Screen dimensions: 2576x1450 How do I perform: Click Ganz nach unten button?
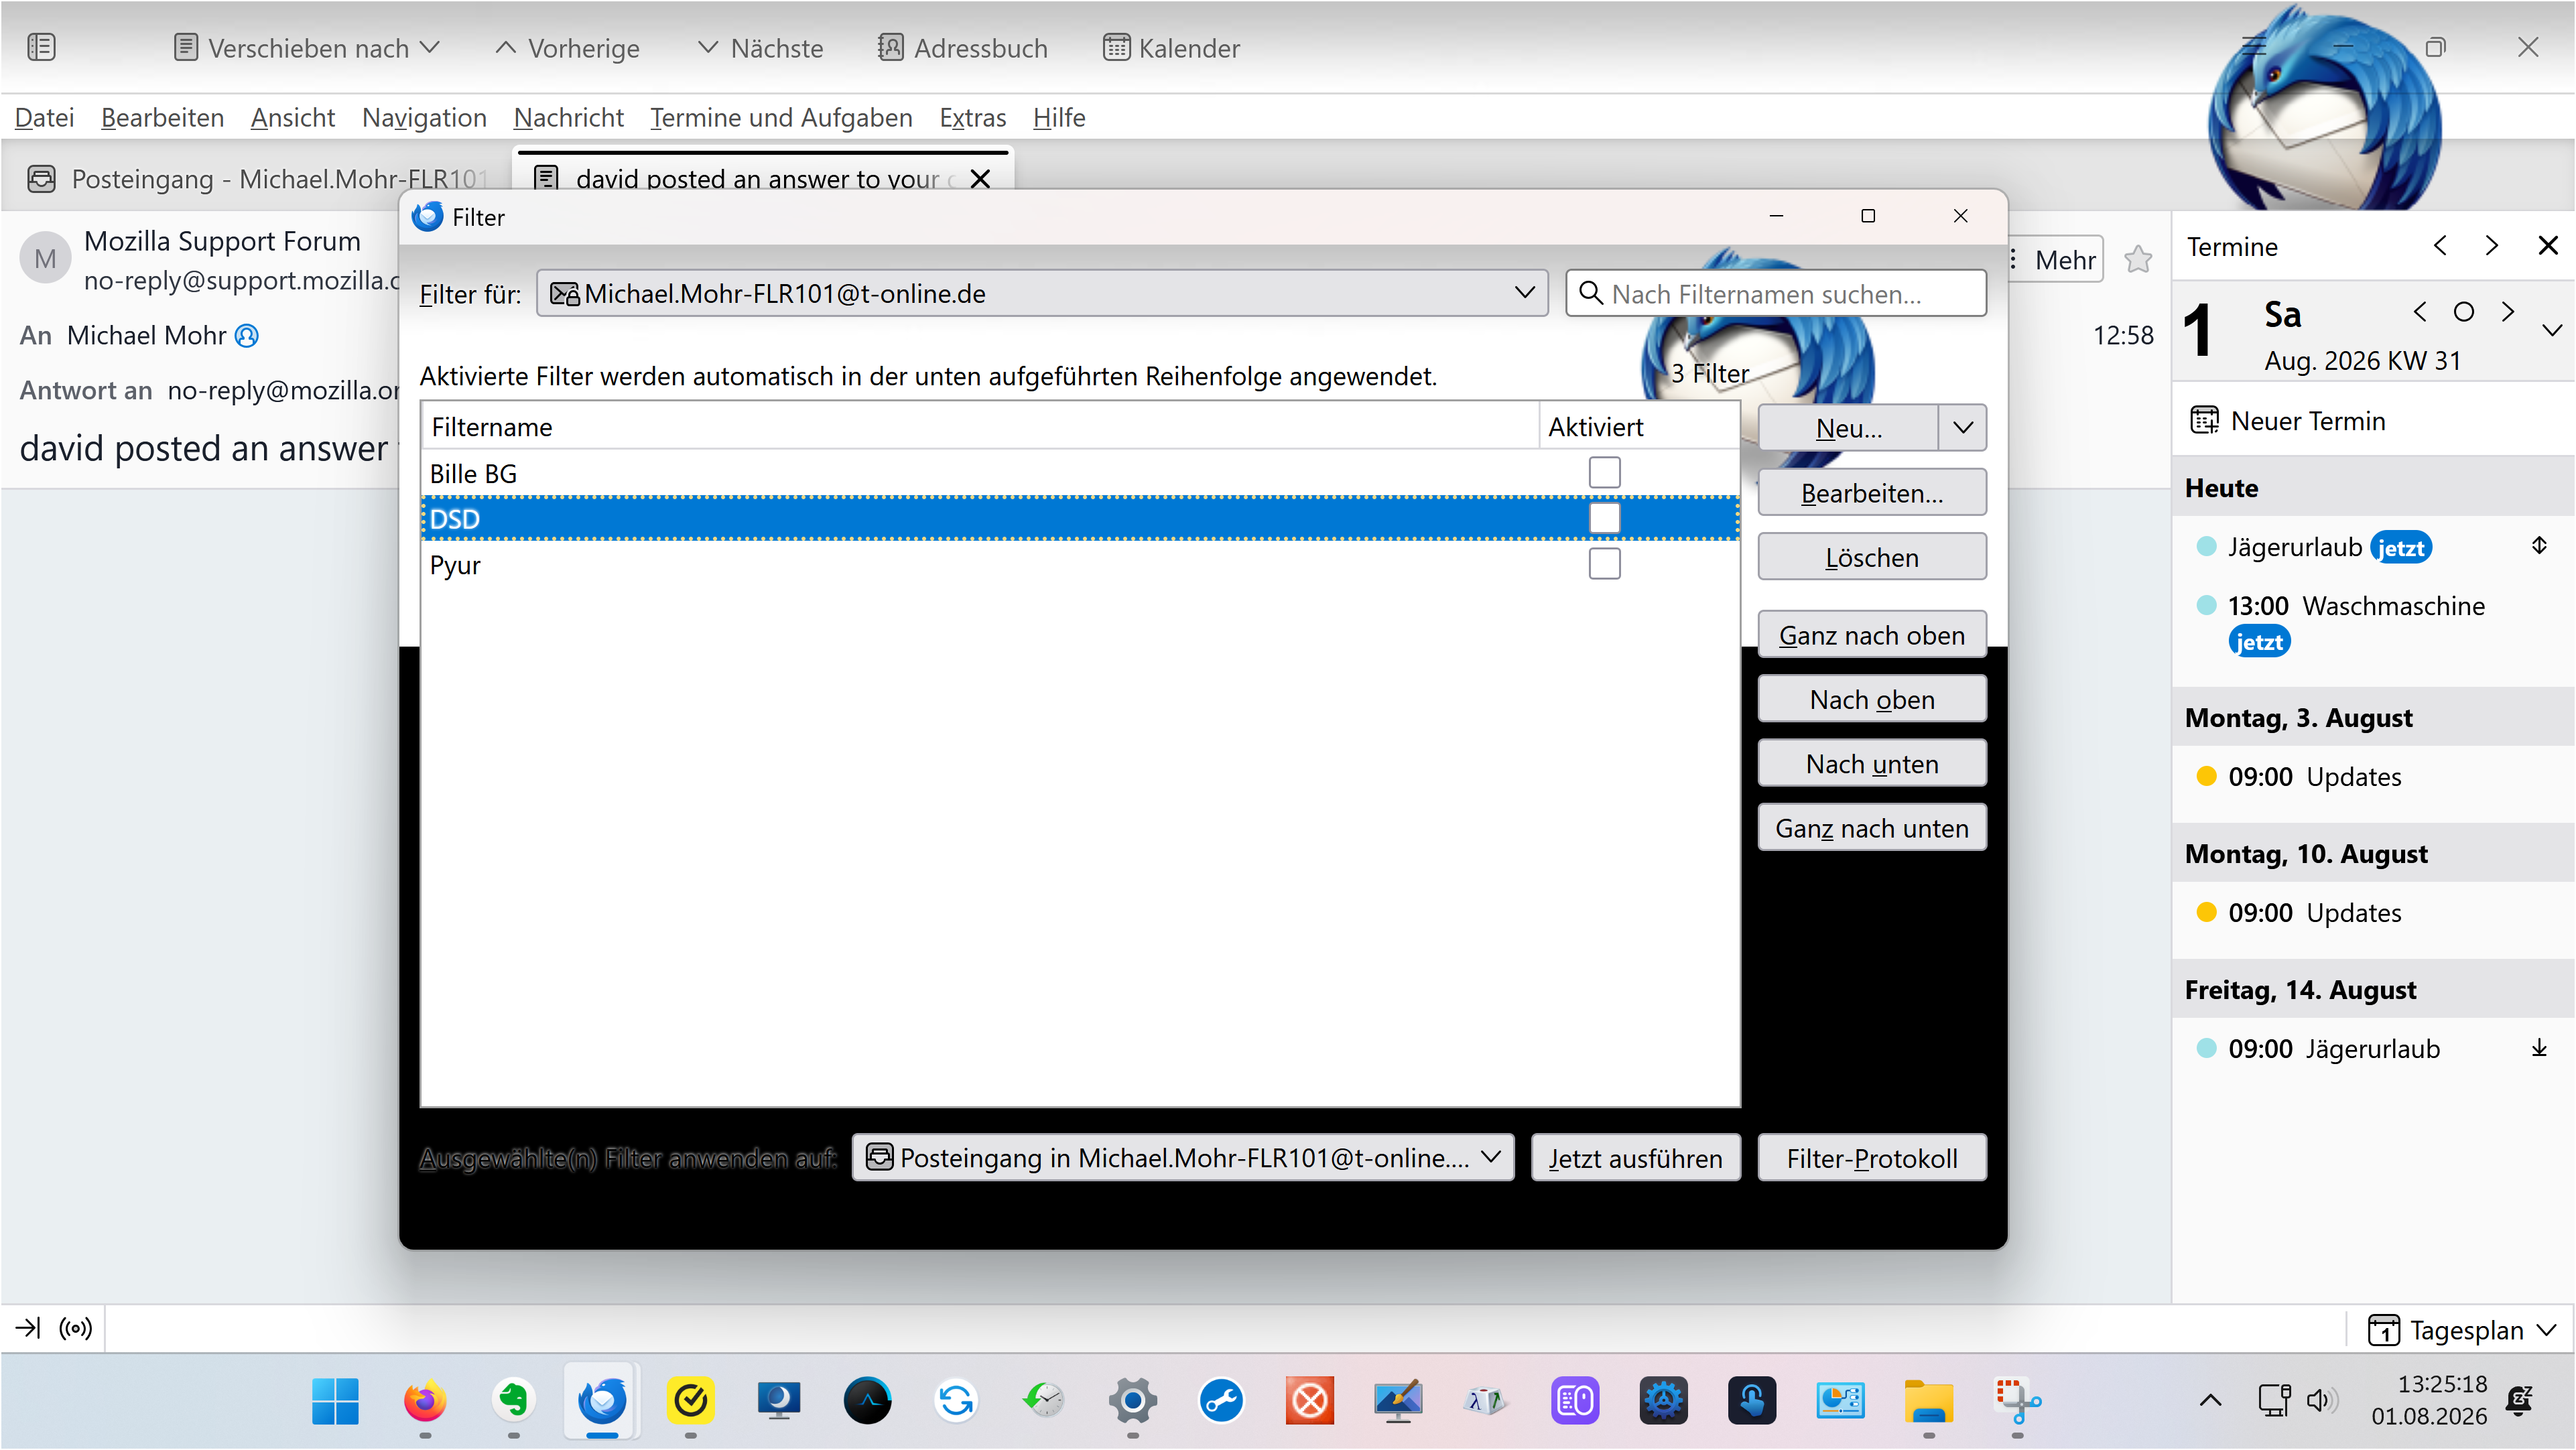[1872, 828]
